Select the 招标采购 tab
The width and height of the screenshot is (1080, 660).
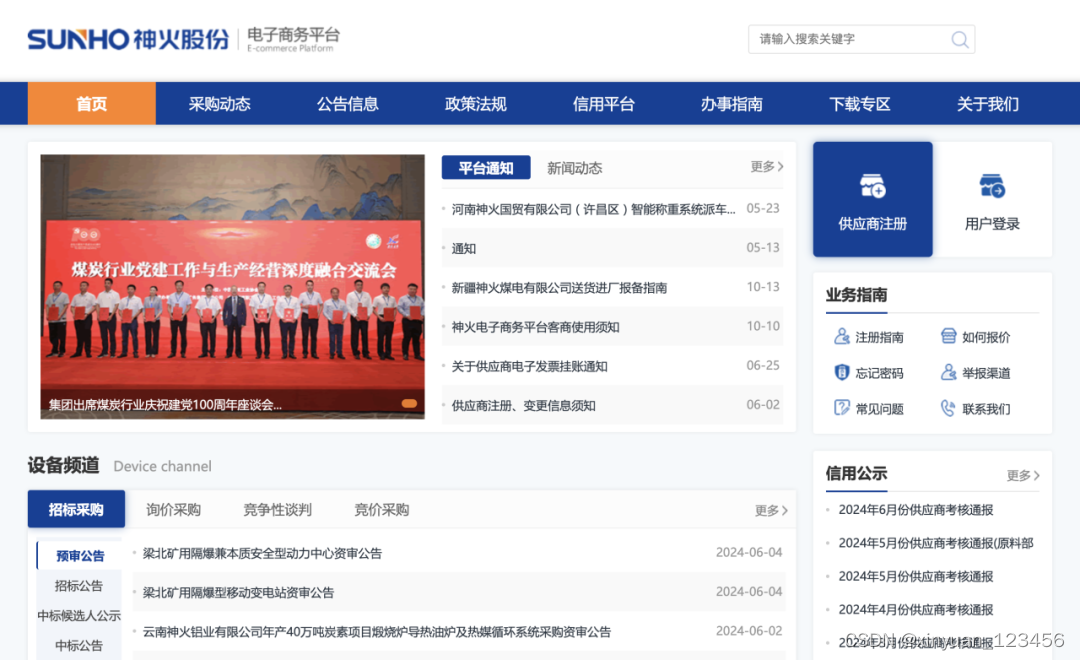76,509
